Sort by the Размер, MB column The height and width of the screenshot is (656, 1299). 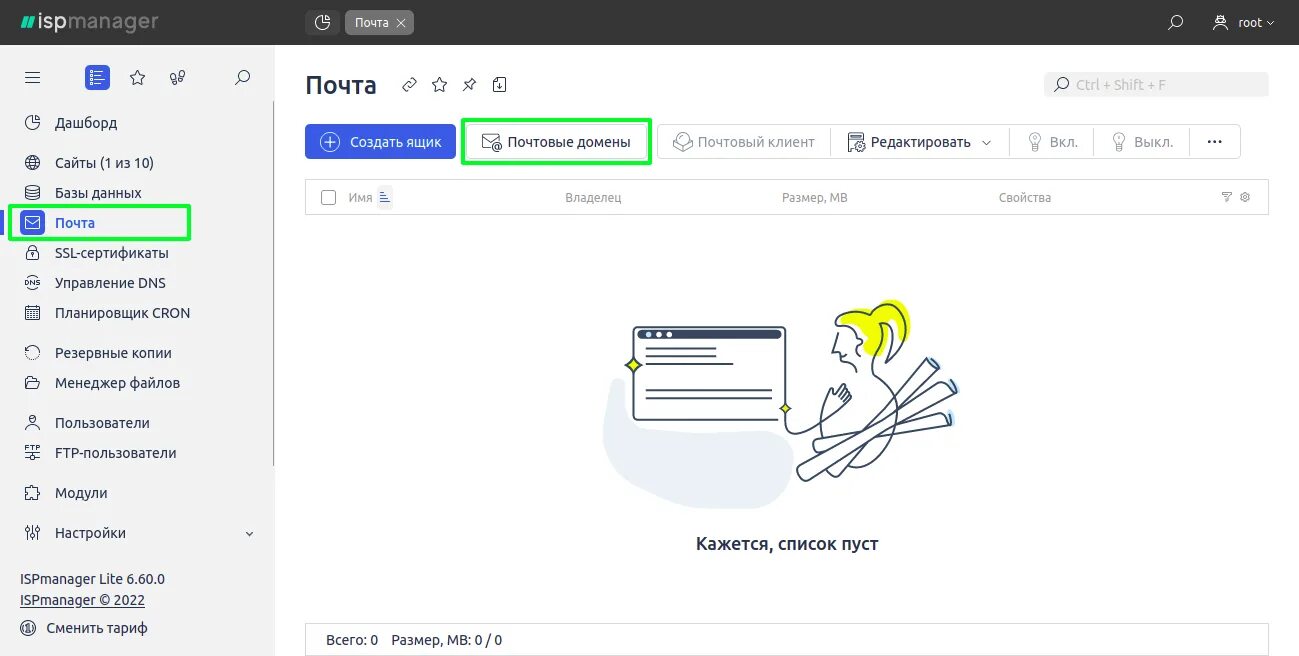814,198
